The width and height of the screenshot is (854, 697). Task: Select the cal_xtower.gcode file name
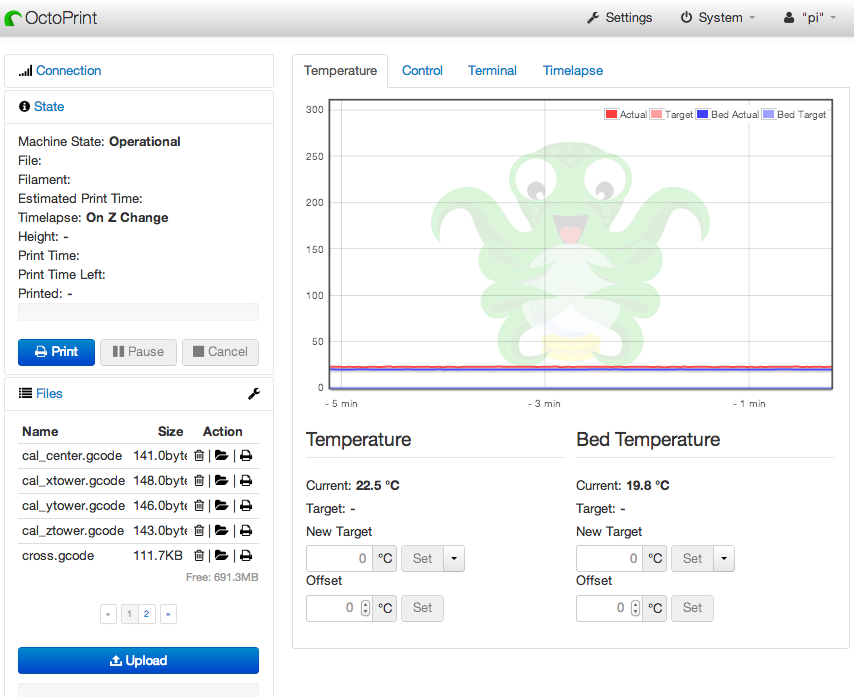[74, 481]
